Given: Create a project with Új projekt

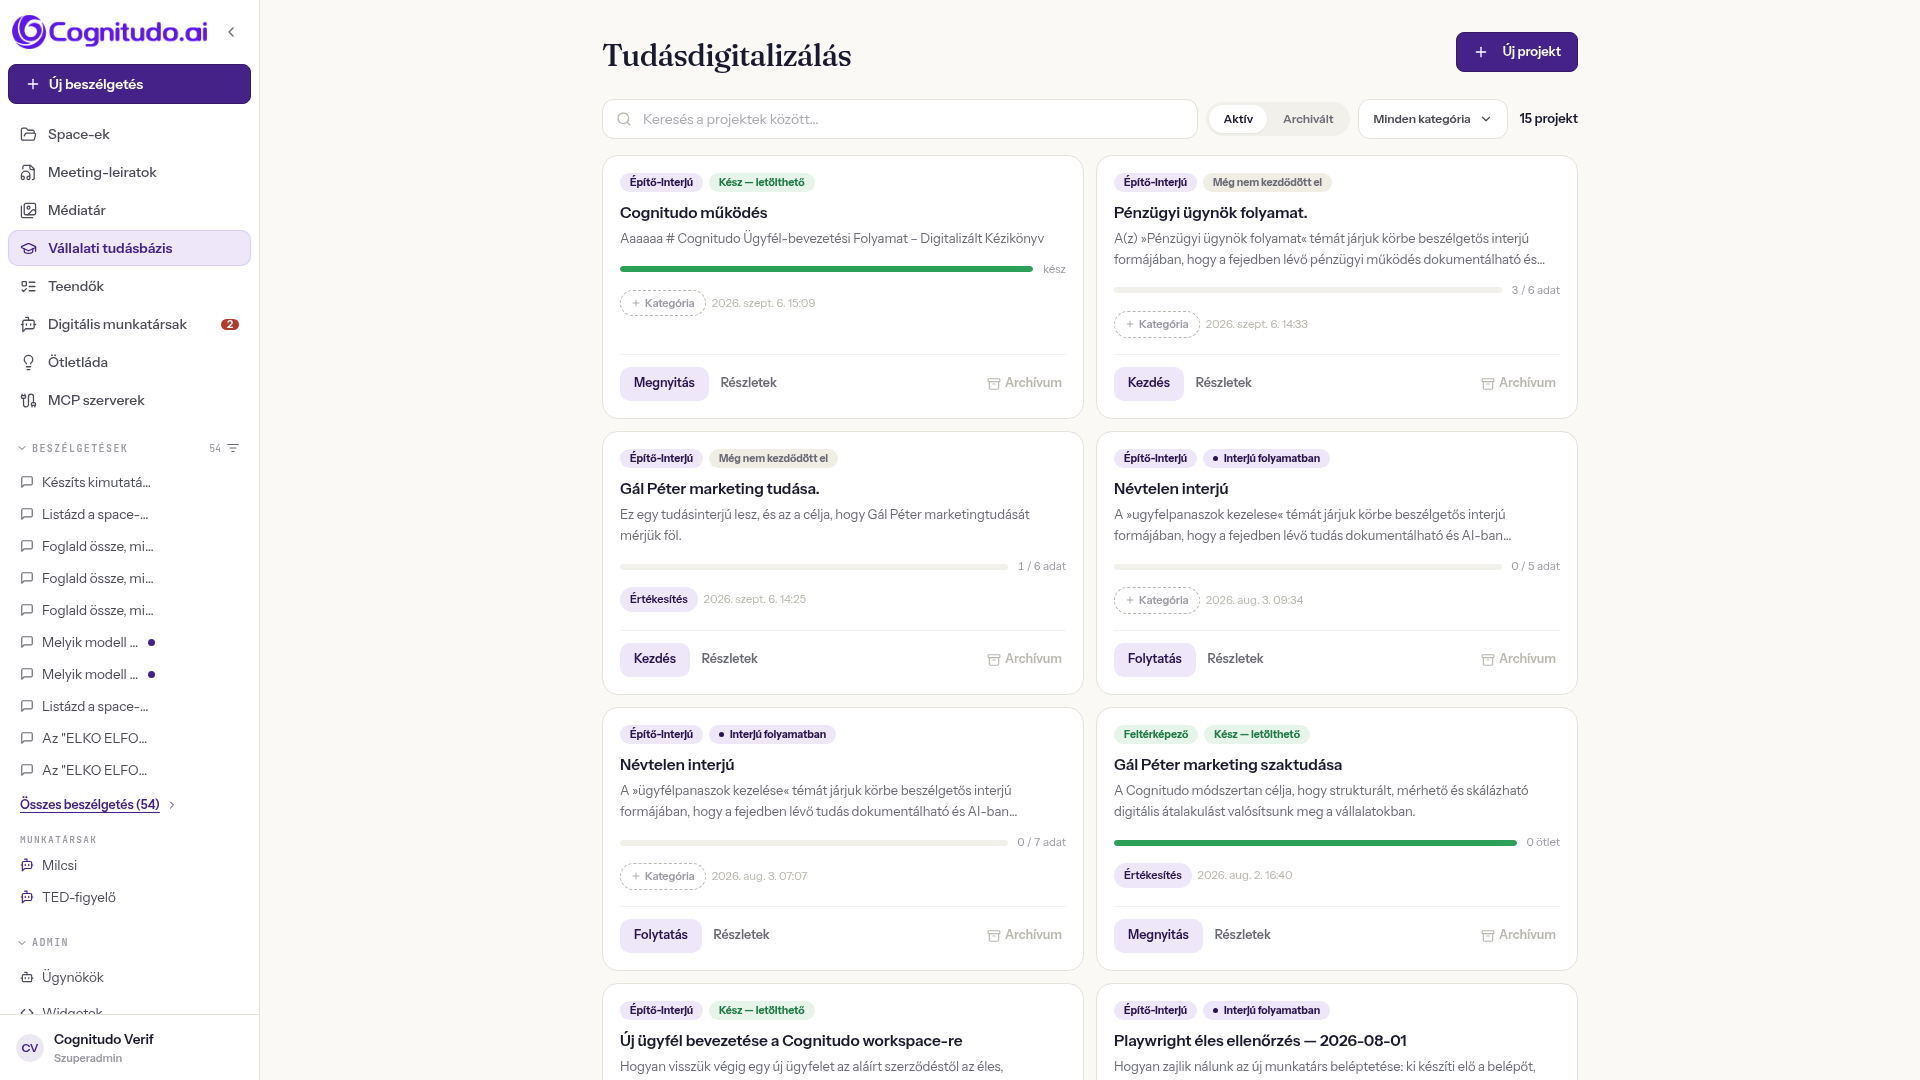Looking at the screenshot, I should pos(1517,52).
